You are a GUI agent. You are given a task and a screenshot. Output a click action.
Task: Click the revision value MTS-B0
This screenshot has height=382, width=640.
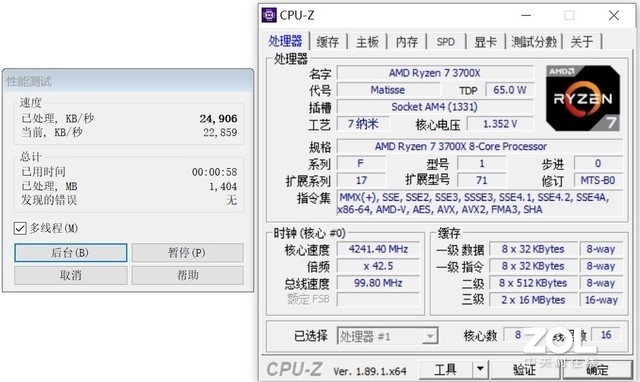tap(598, 180)
